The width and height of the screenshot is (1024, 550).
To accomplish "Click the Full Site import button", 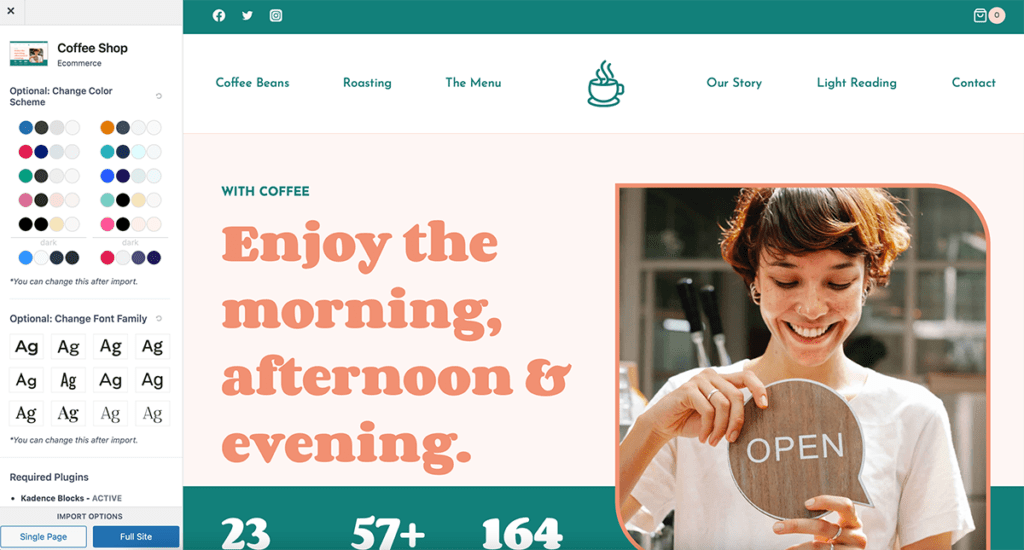I will click(136, 537).
